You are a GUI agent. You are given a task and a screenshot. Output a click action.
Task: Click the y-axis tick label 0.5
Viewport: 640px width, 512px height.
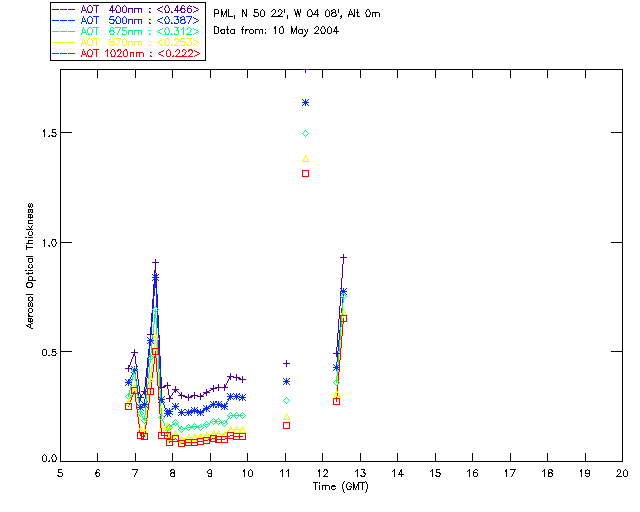49,352
